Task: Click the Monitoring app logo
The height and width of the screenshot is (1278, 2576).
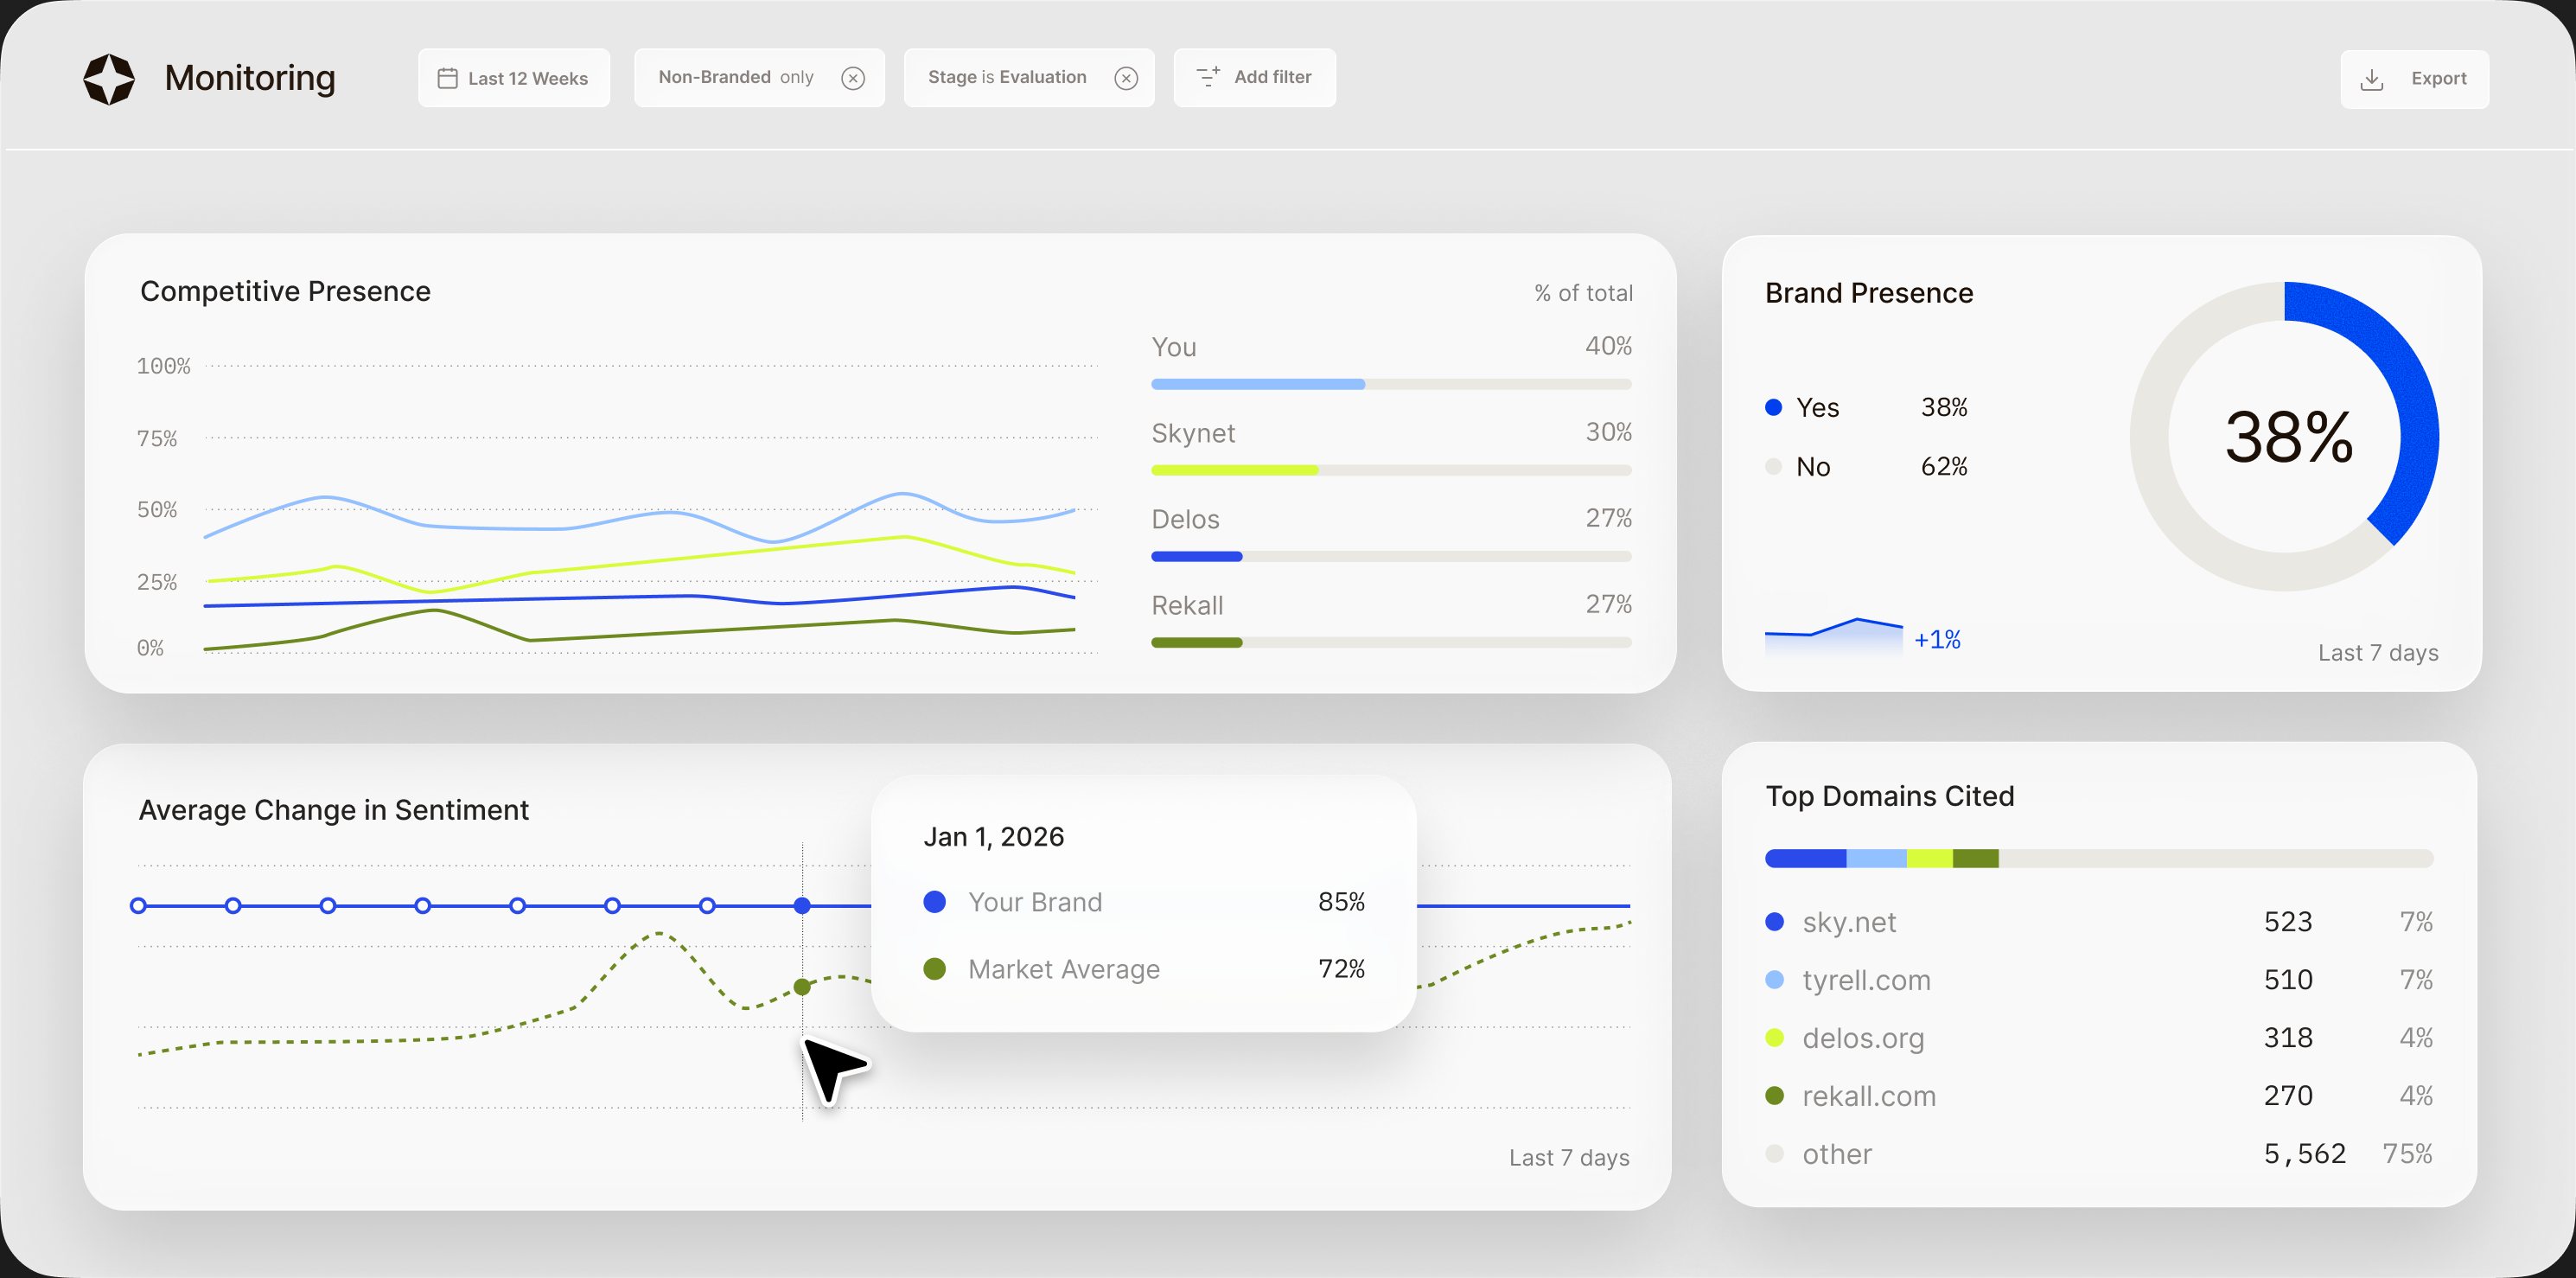Action: 110,77
